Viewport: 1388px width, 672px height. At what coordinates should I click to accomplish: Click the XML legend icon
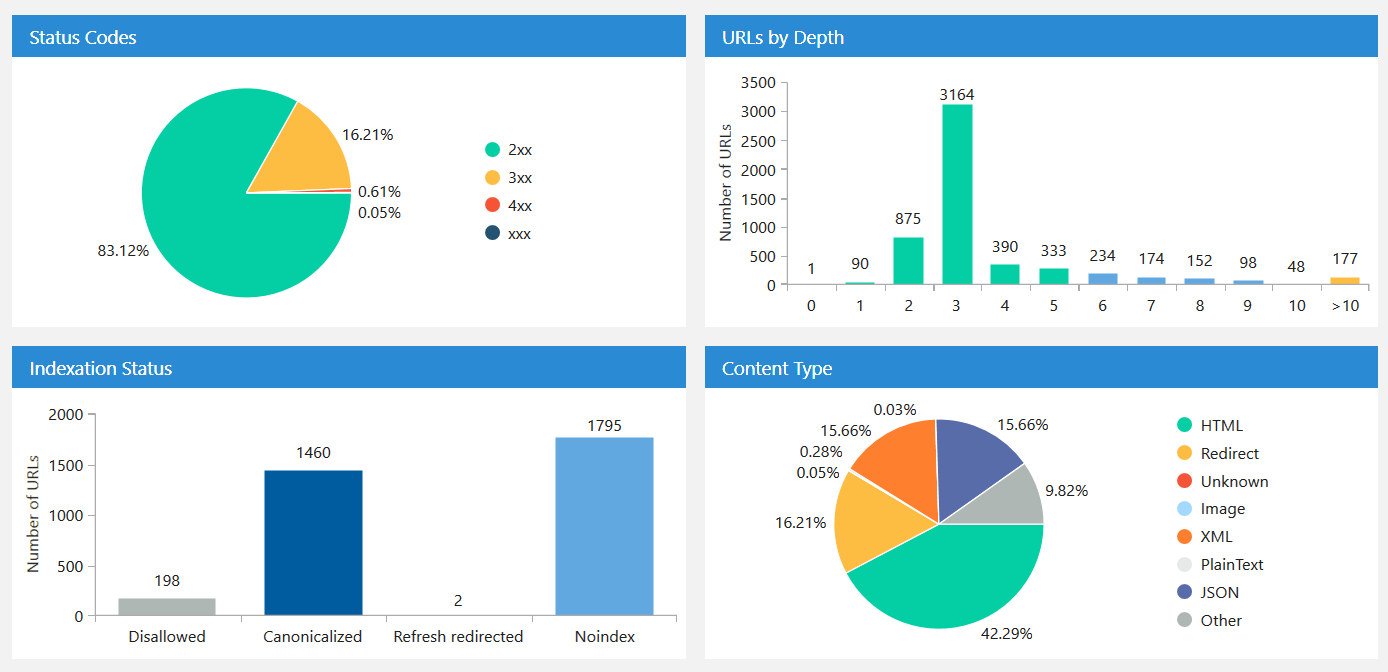[1185, 536]
